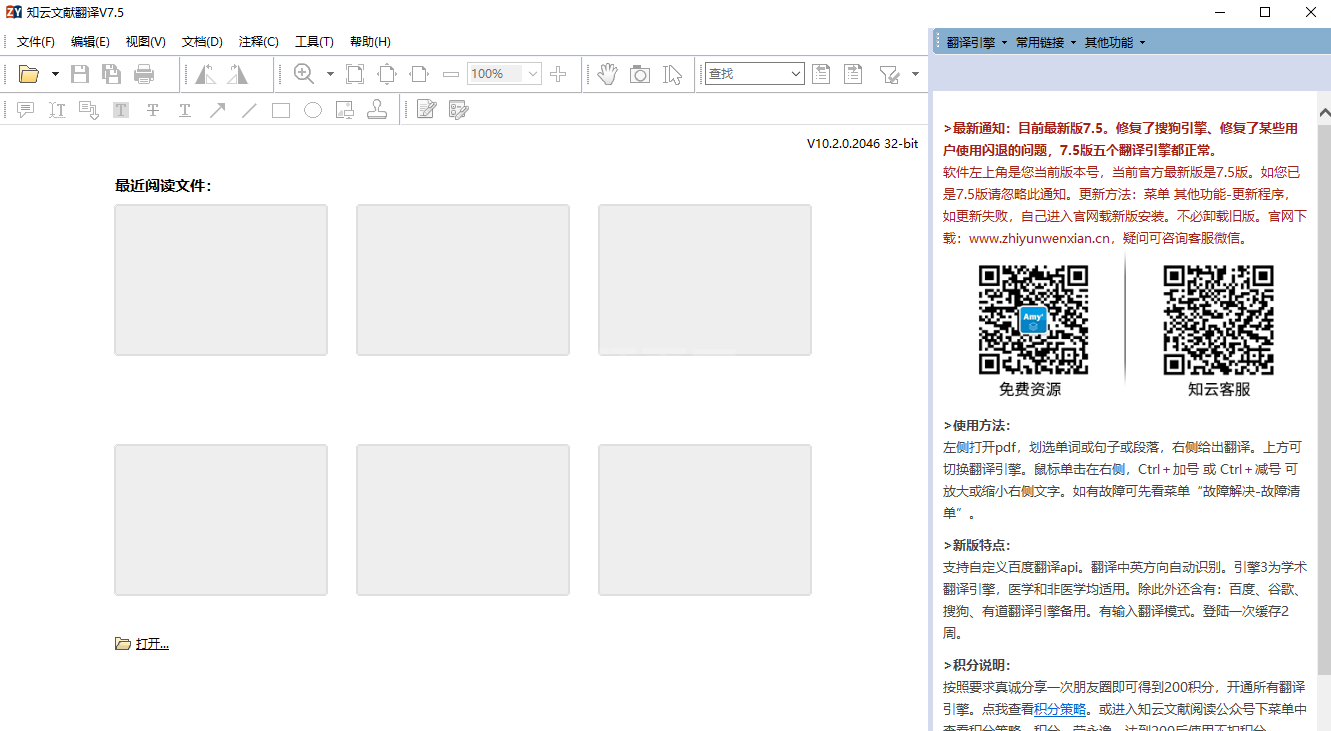This screenshot has height=731, width=1331.
Task: Click the search options funnel icon
Action: (888, 74)
